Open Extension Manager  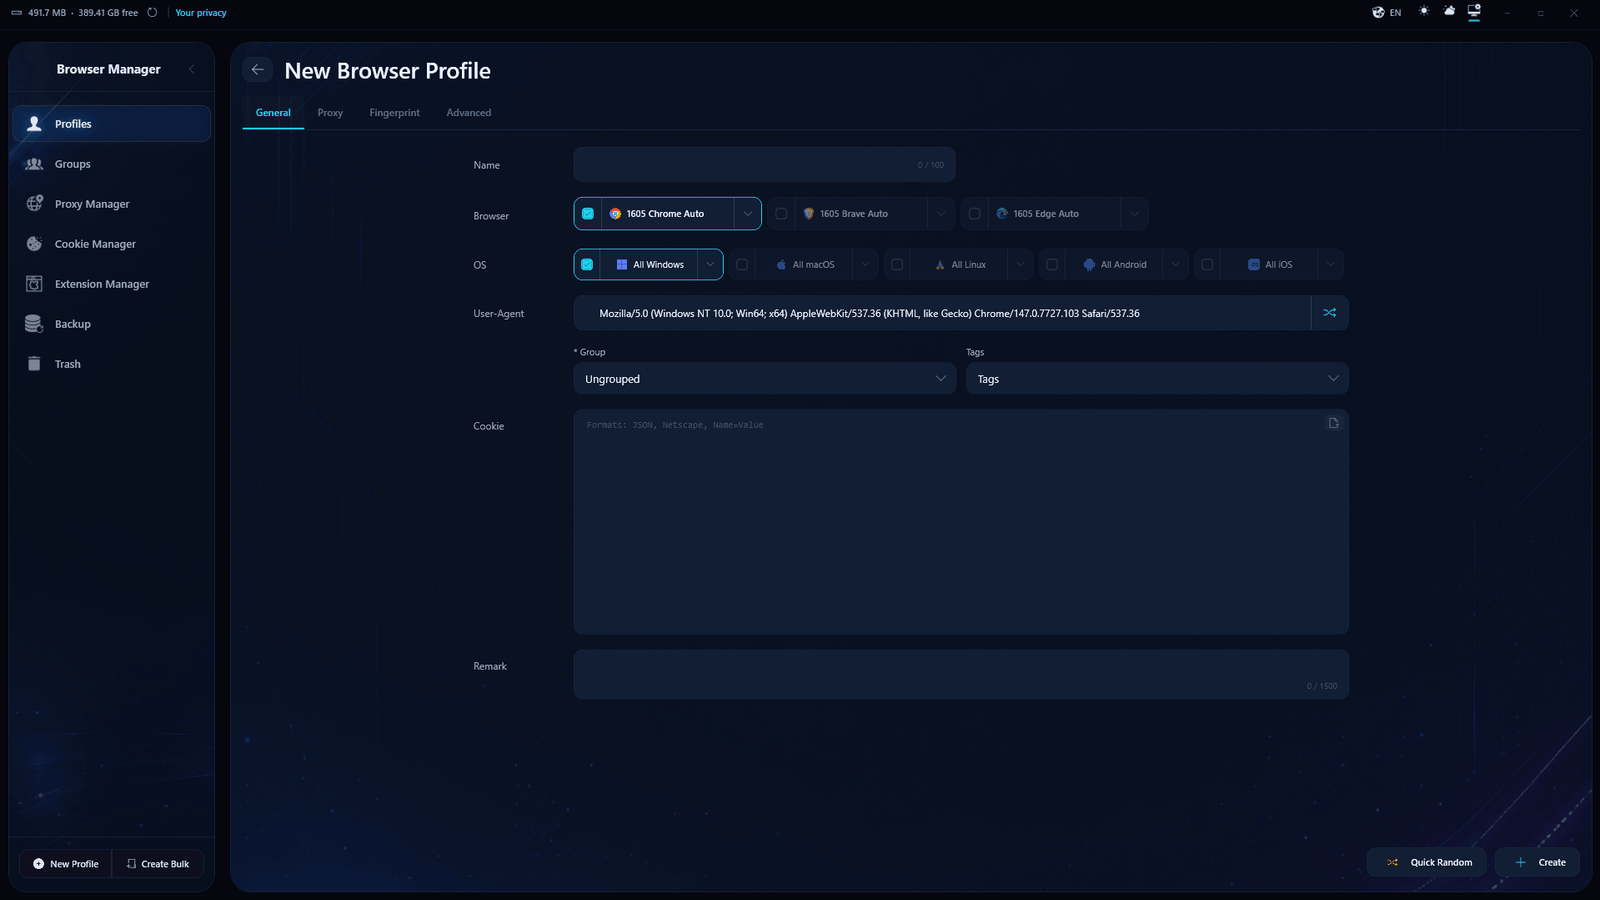coord(111,284)
